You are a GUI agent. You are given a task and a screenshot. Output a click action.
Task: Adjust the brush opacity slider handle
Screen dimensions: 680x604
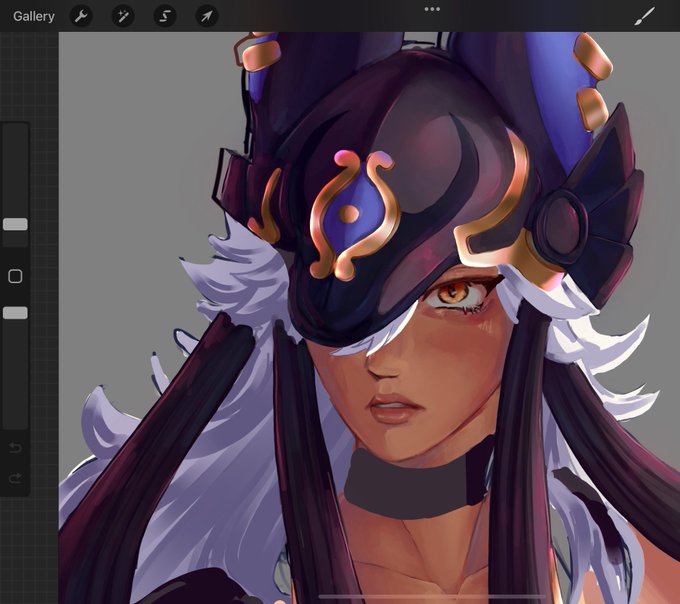(15, 313)
